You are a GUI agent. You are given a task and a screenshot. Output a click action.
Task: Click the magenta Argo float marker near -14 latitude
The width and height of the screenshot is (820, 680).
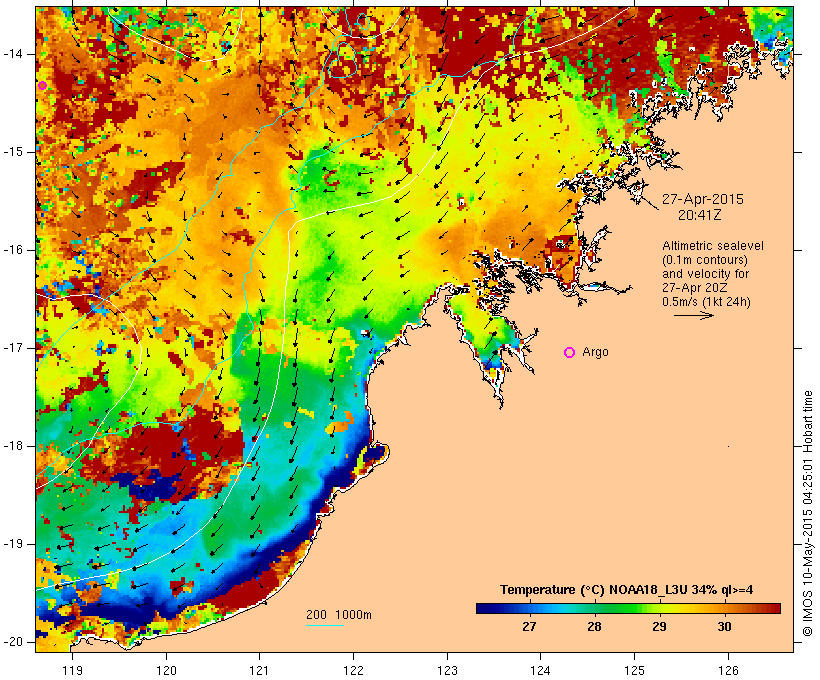point(42,86)
